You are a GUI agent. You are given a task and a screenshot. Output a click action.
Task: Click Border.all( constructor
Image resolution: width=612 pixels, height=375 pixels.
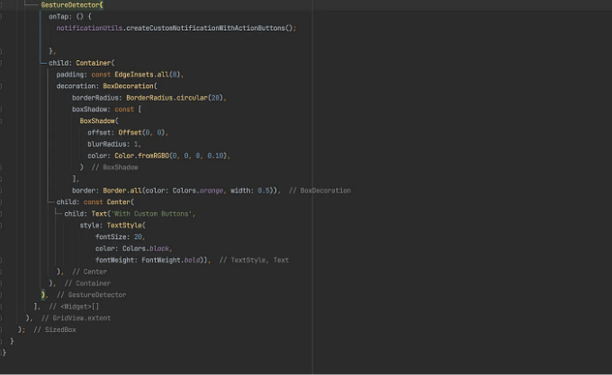[x=124, y=190]
